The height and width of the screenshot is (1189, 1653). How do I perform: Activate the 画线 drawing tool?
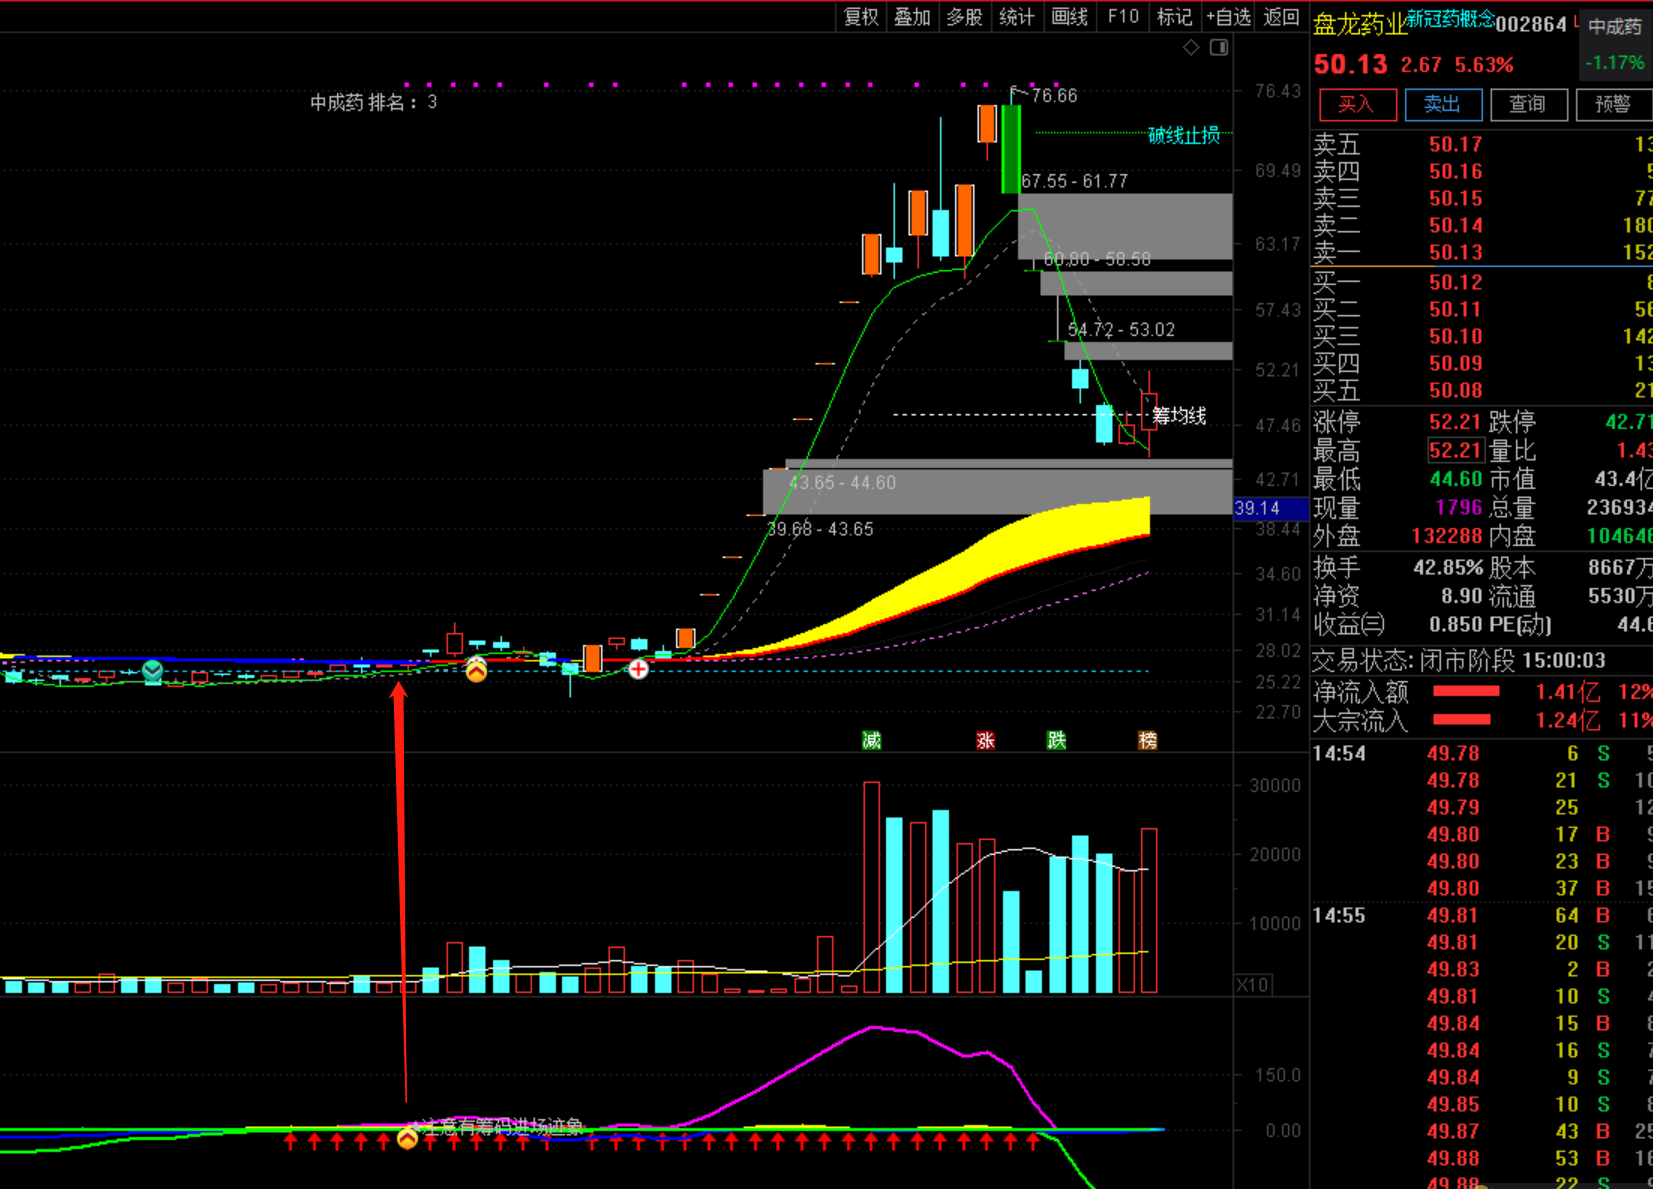tap(1069, 17)
